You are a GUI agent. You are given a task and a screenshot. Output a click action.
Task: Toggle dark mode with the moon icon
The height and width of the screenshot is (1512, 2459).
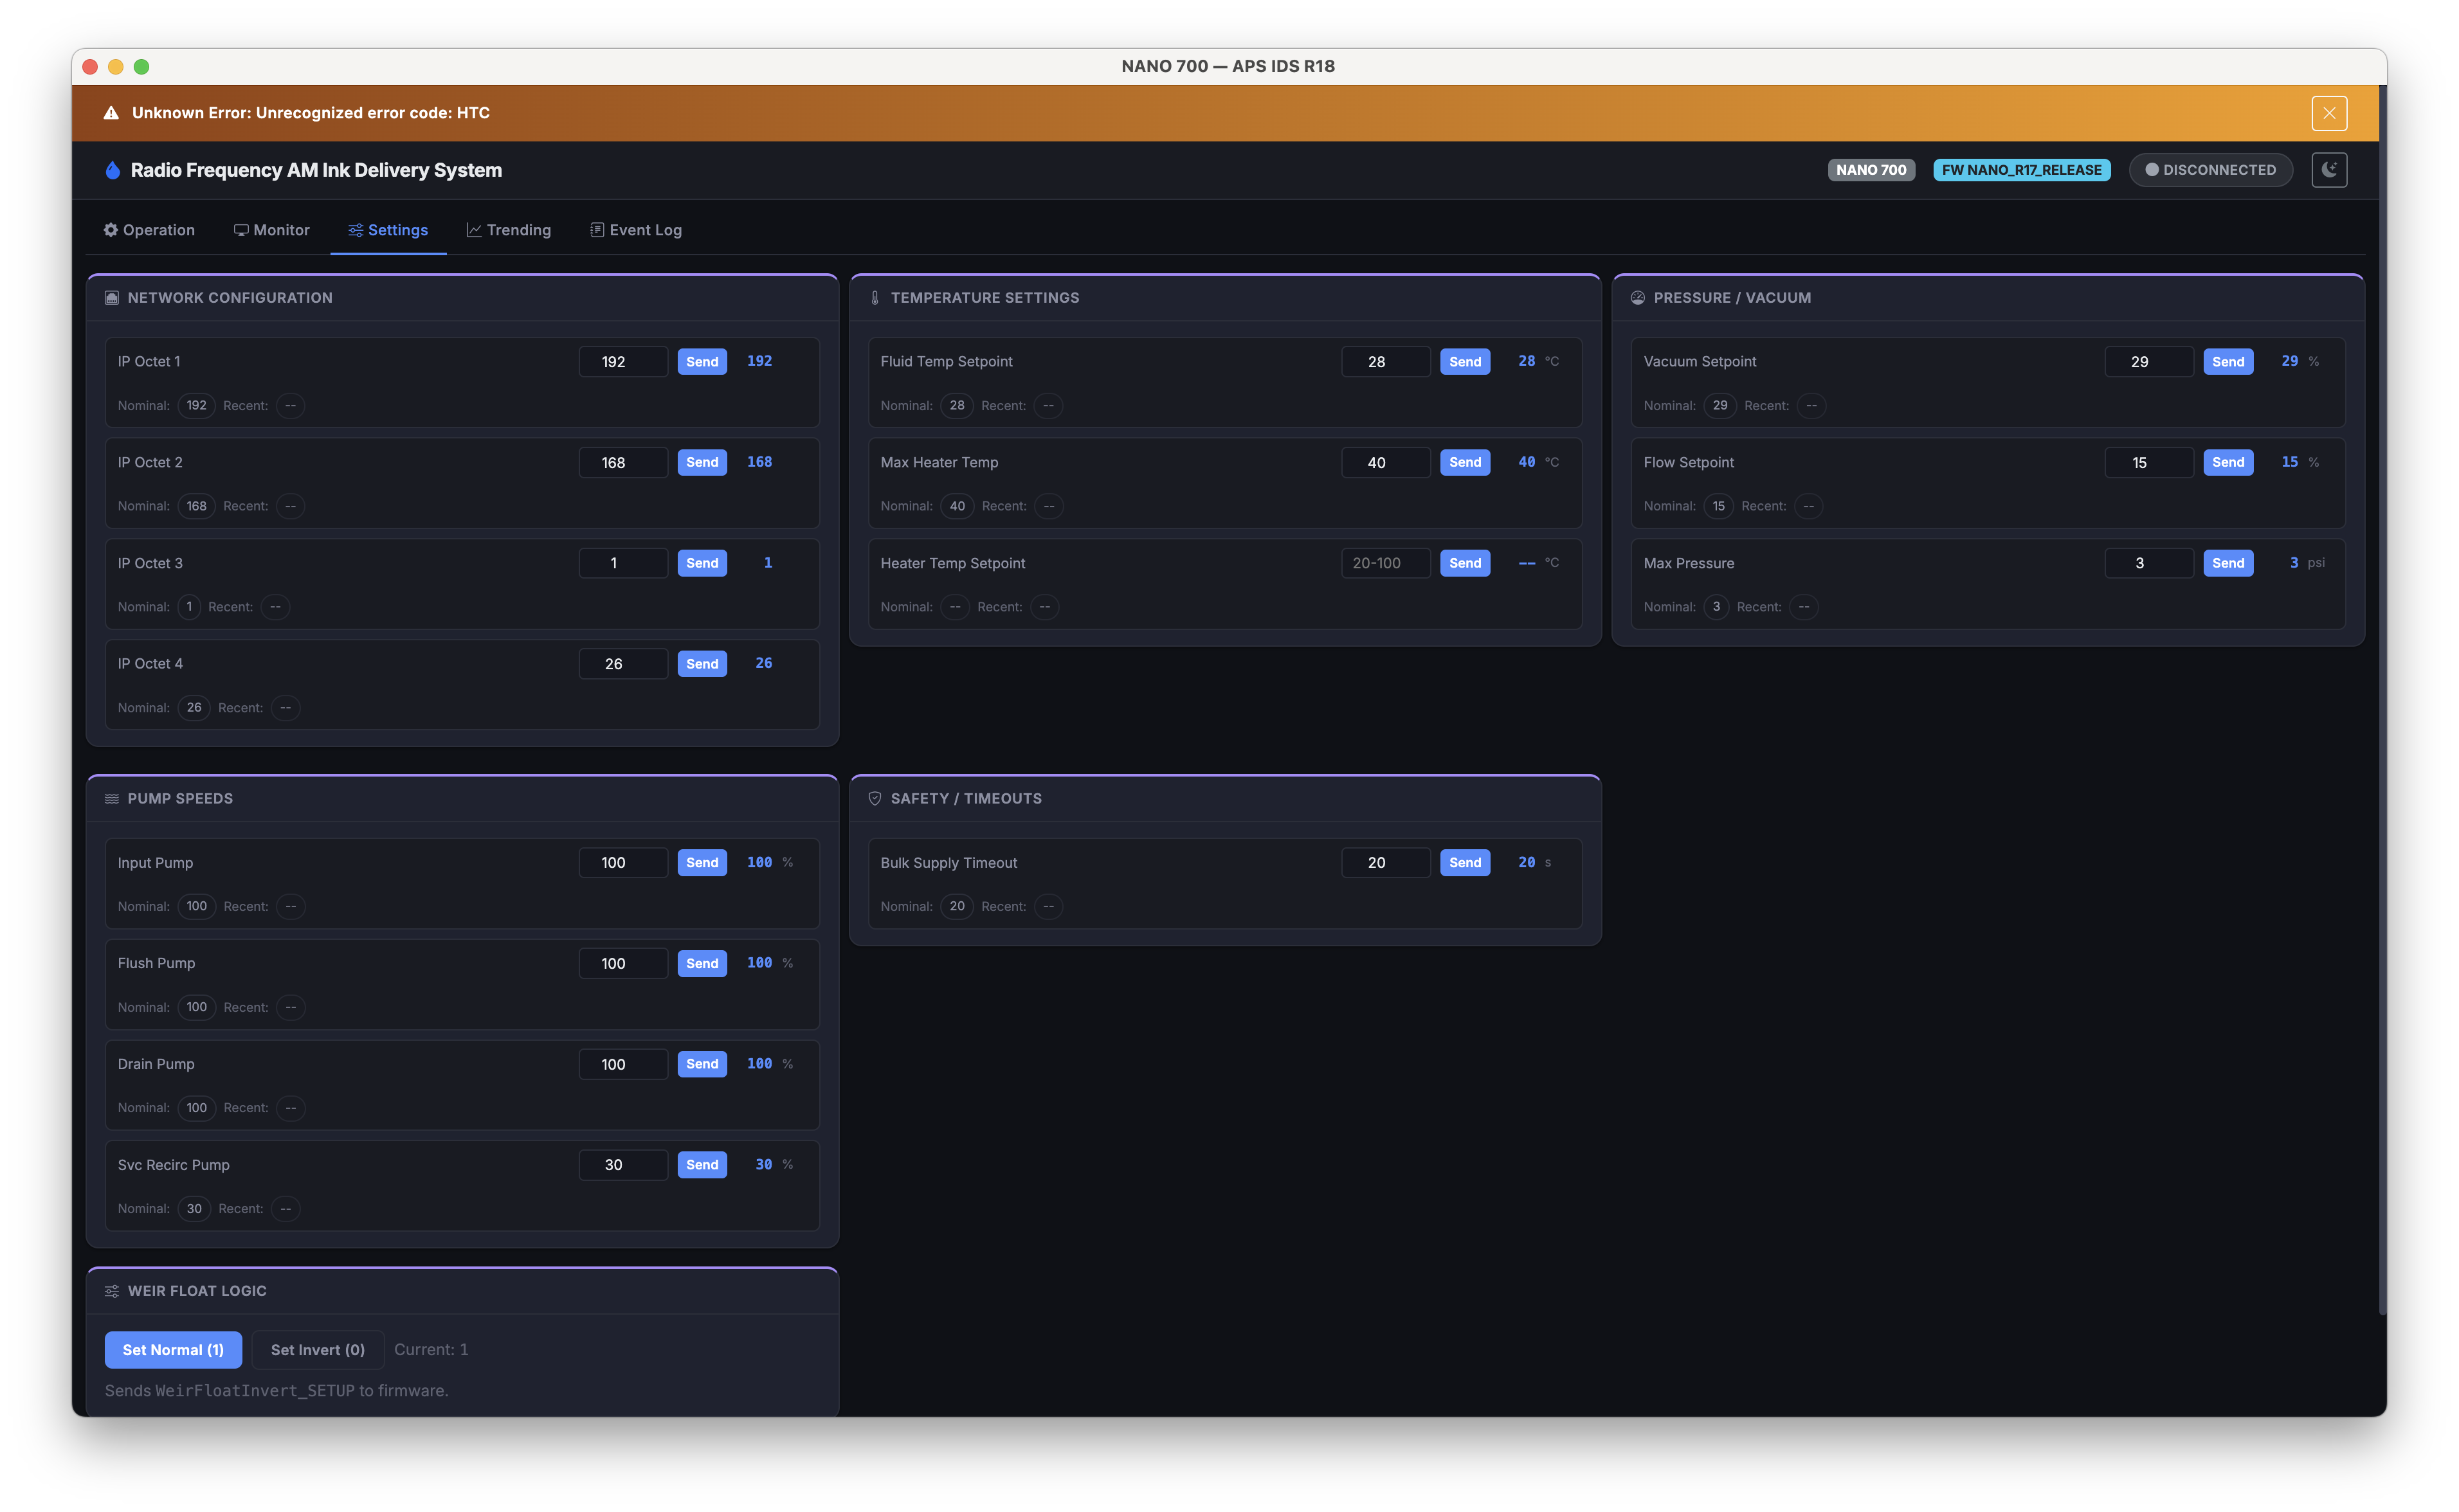tap(2329, 169)
